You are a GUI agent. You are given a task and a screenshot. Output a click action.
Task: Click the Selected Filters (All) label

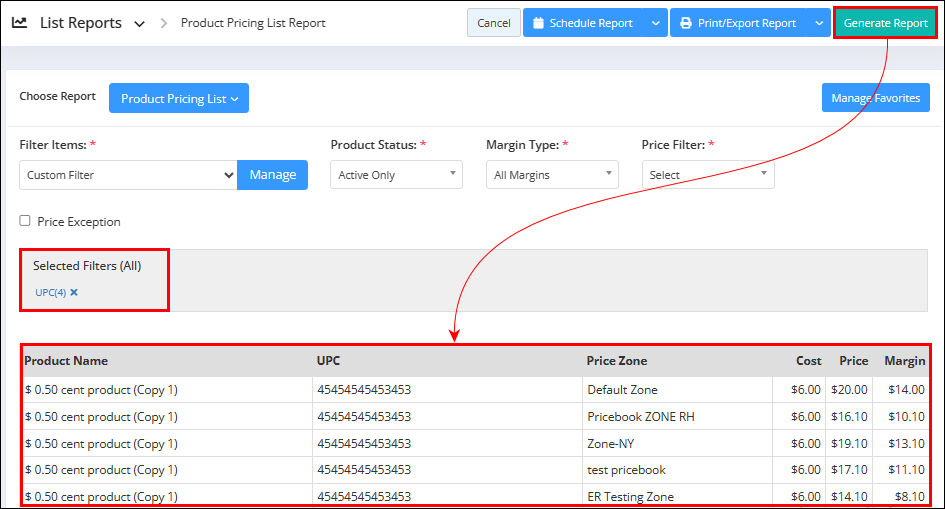(87, 266)
